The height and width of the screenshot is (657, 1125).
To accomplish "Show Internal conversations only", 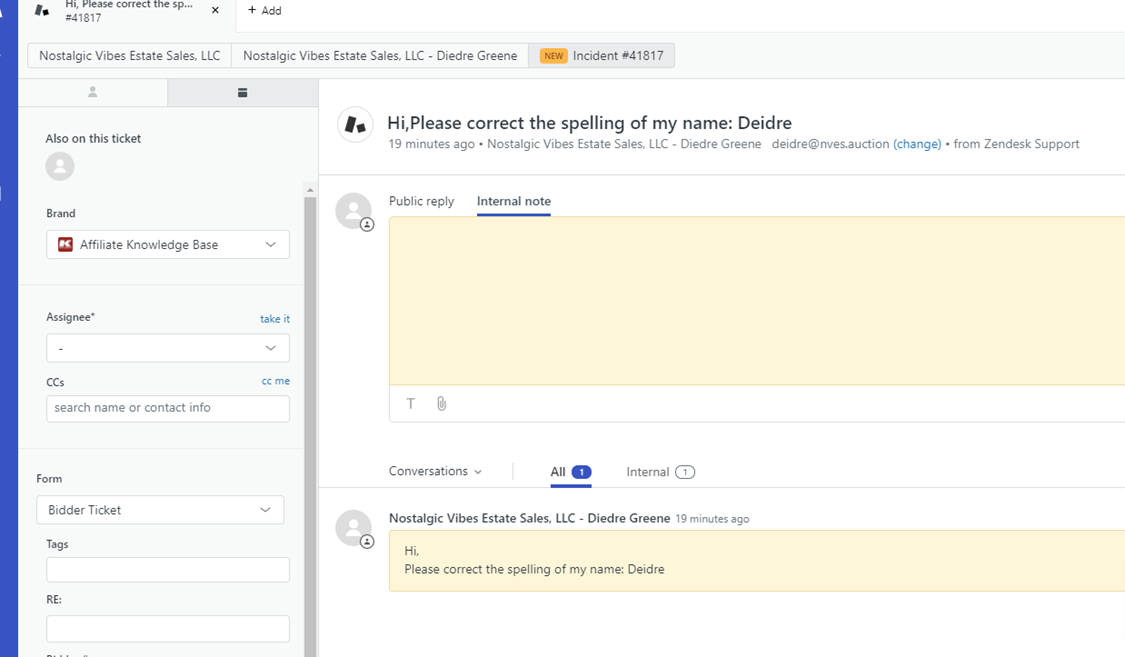I will tap(659, 472).
